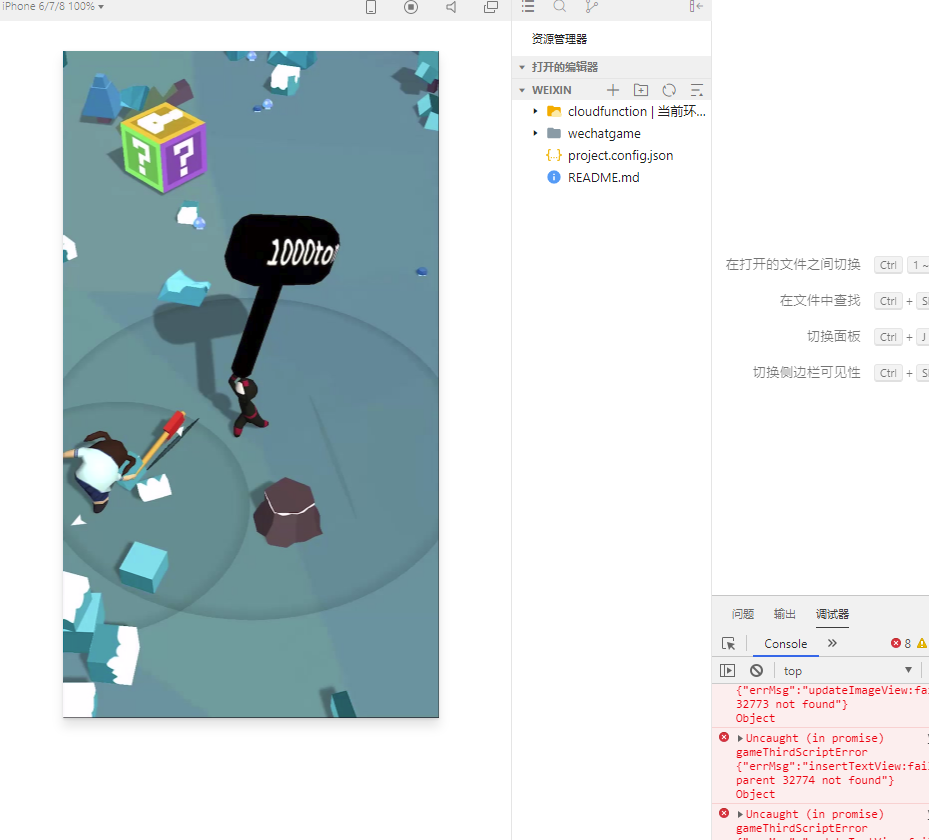Click the detach simulator window icon

(x=491, y=7)
